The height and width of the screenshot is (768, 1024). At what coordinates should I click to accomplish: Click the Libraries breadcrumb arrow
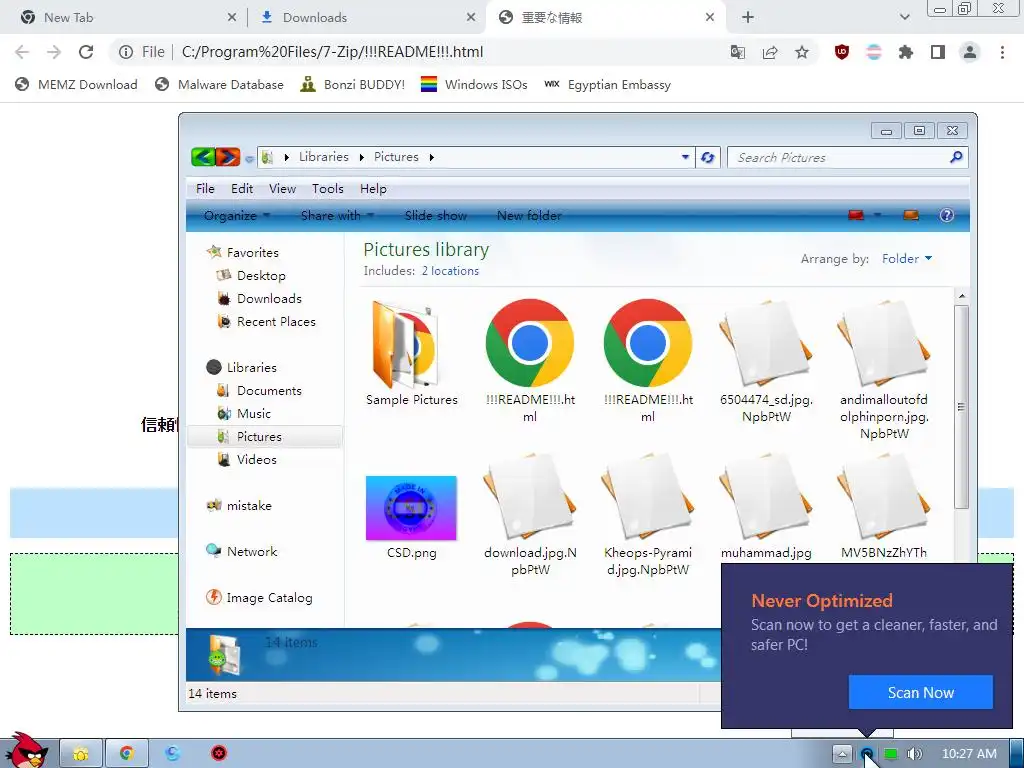362,157
